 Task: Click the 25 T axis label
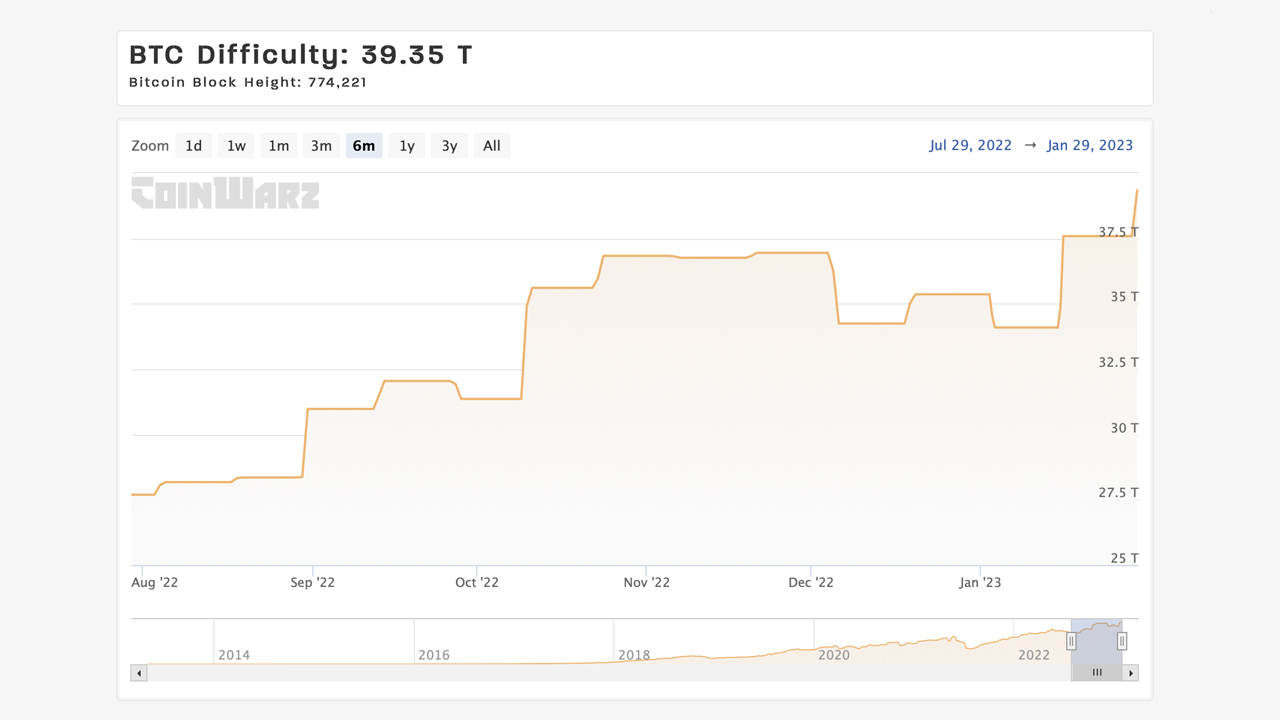pos(1124,558)
